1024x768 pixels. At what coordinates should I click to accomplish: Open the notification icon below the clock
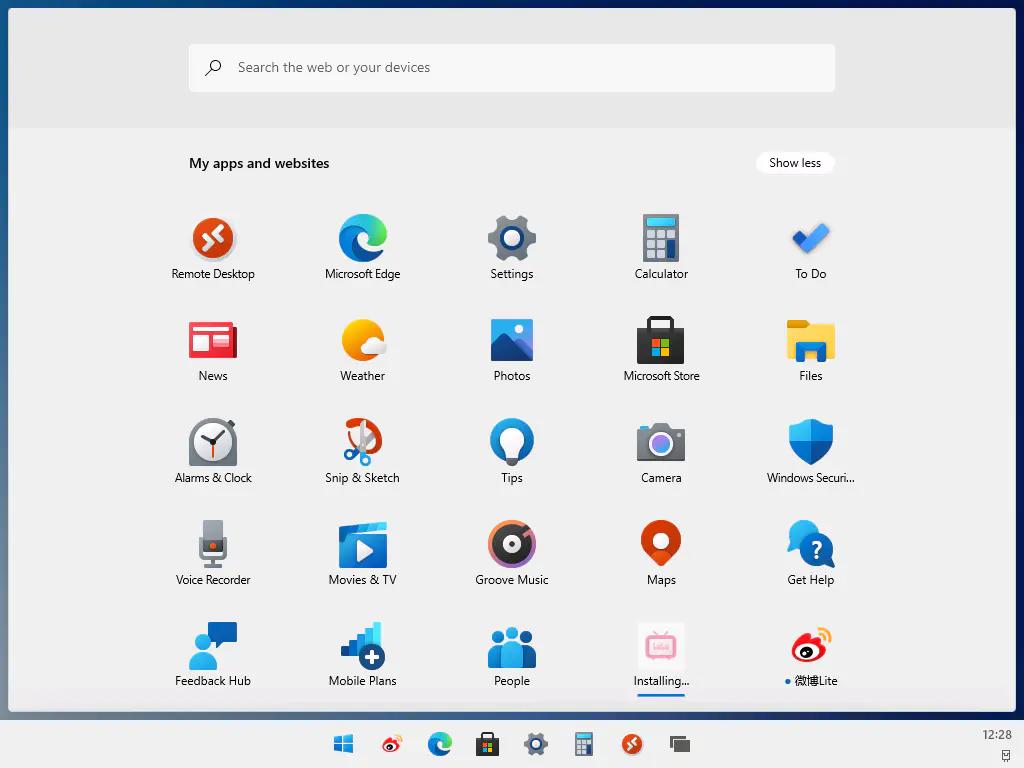(x=1006, y=756)
